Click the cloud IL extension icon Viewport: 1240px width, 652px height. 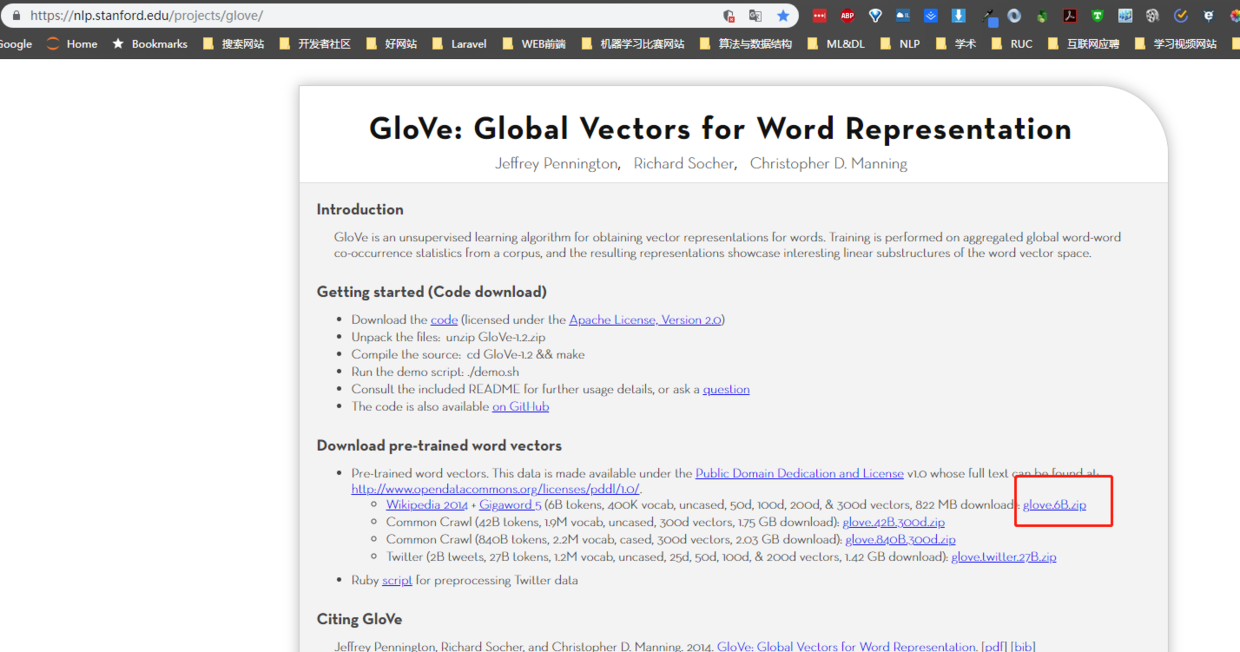pos(903,16)
